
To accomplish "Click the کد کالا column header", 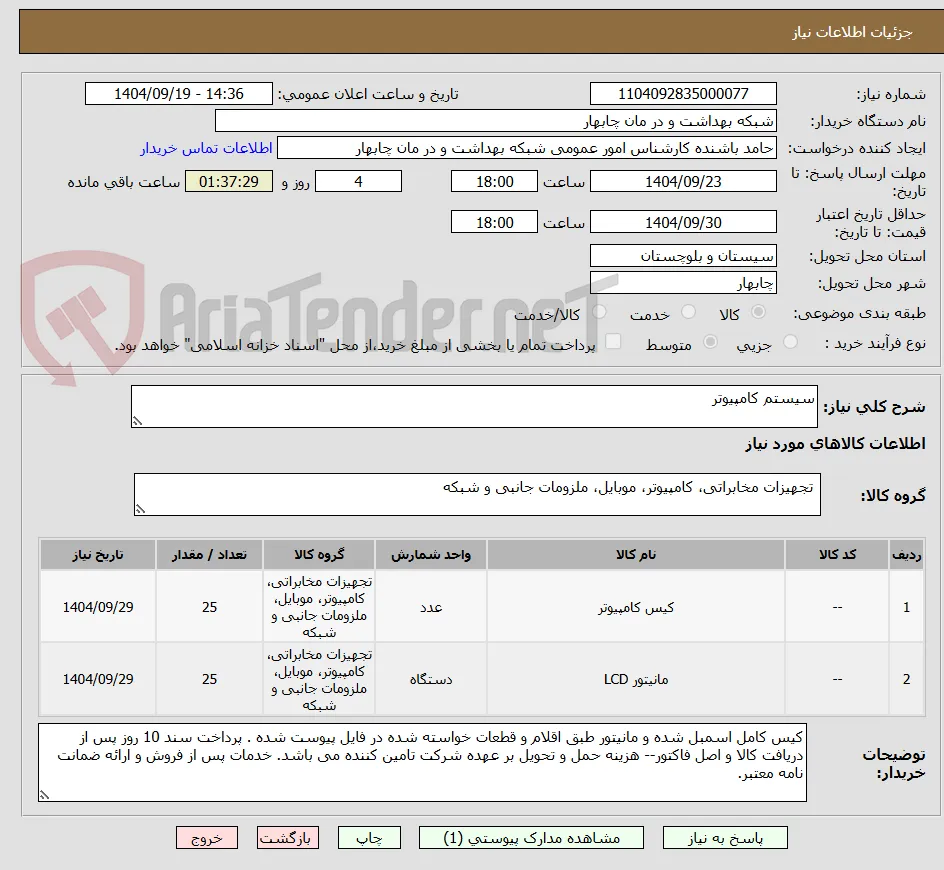I will click(x=837, y=555).
